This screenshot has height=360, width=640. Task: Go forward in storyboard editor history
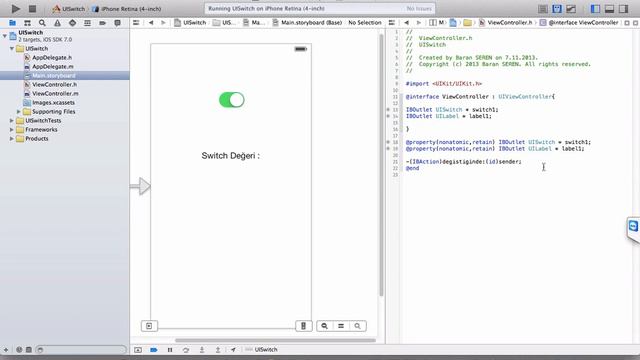163,22
